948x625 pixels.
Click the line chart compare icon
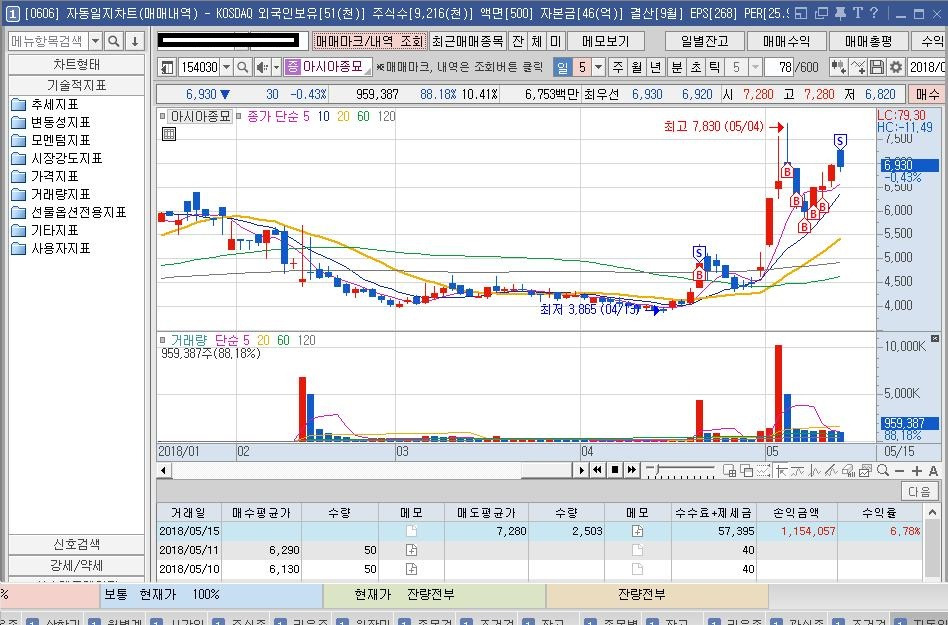[857, 67]
